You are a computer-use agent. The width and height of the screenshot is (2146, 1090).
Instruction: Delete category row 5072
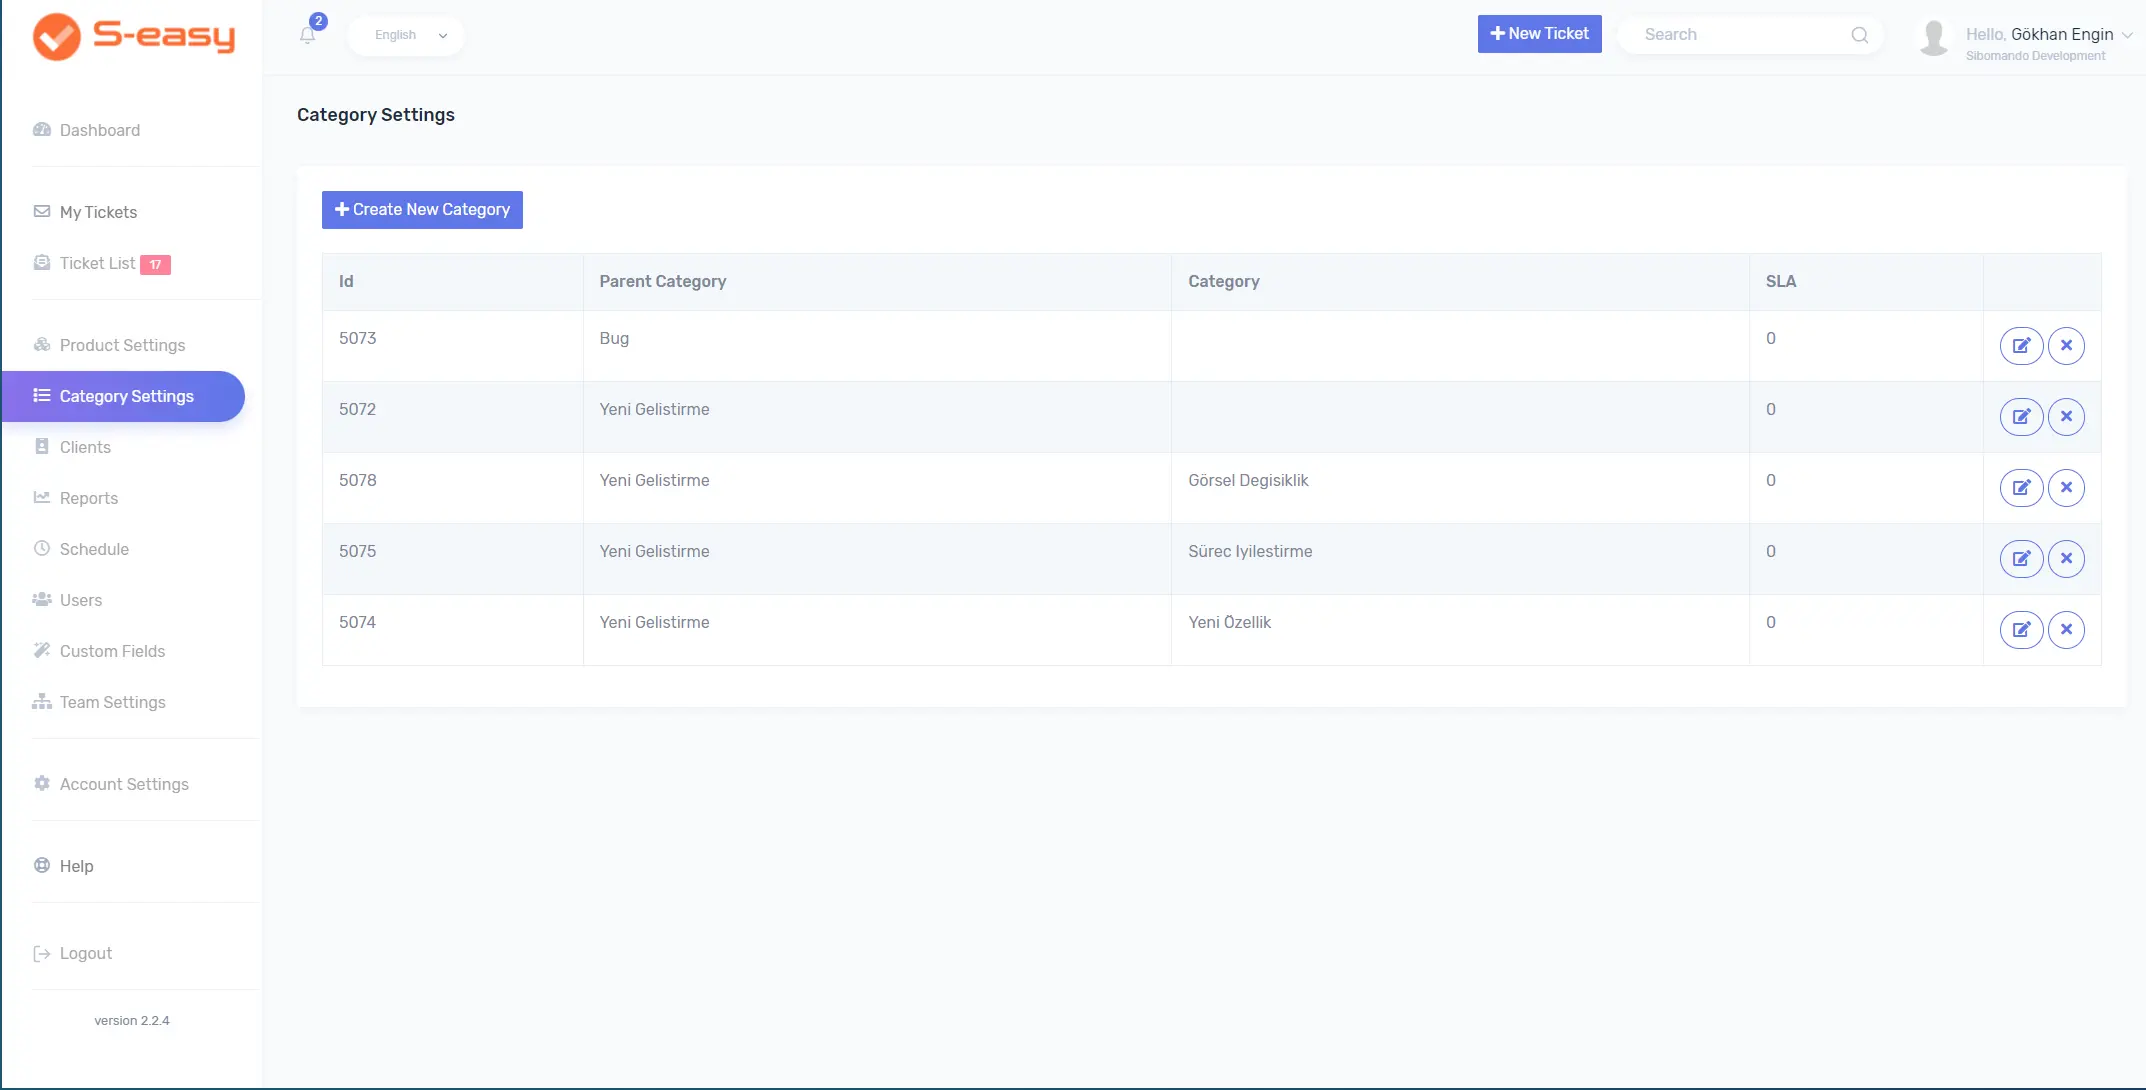coord(2066,417)
